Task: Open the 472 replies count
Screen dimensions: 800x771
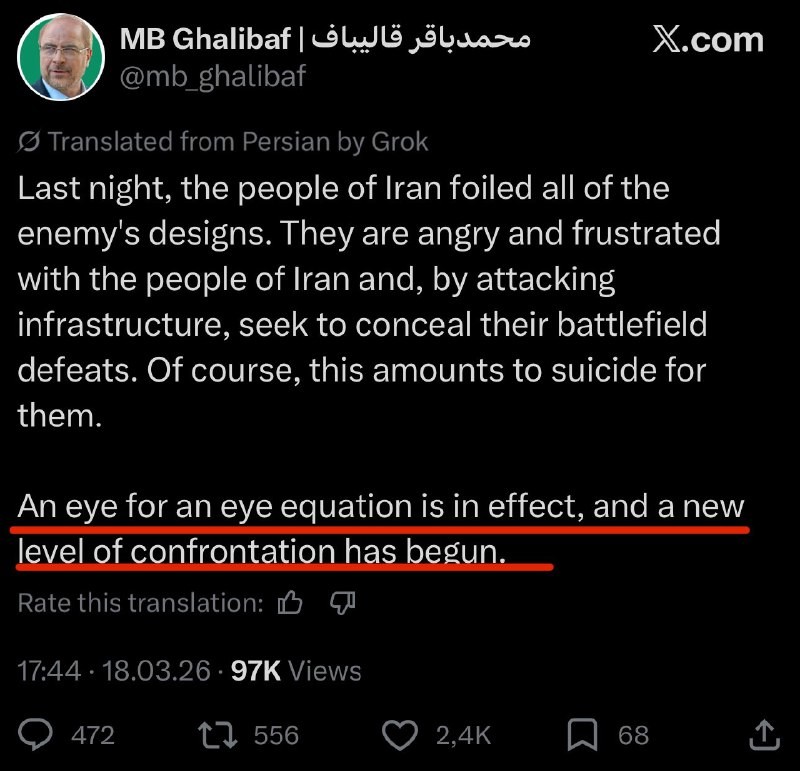Action: (x=93, y=736)
